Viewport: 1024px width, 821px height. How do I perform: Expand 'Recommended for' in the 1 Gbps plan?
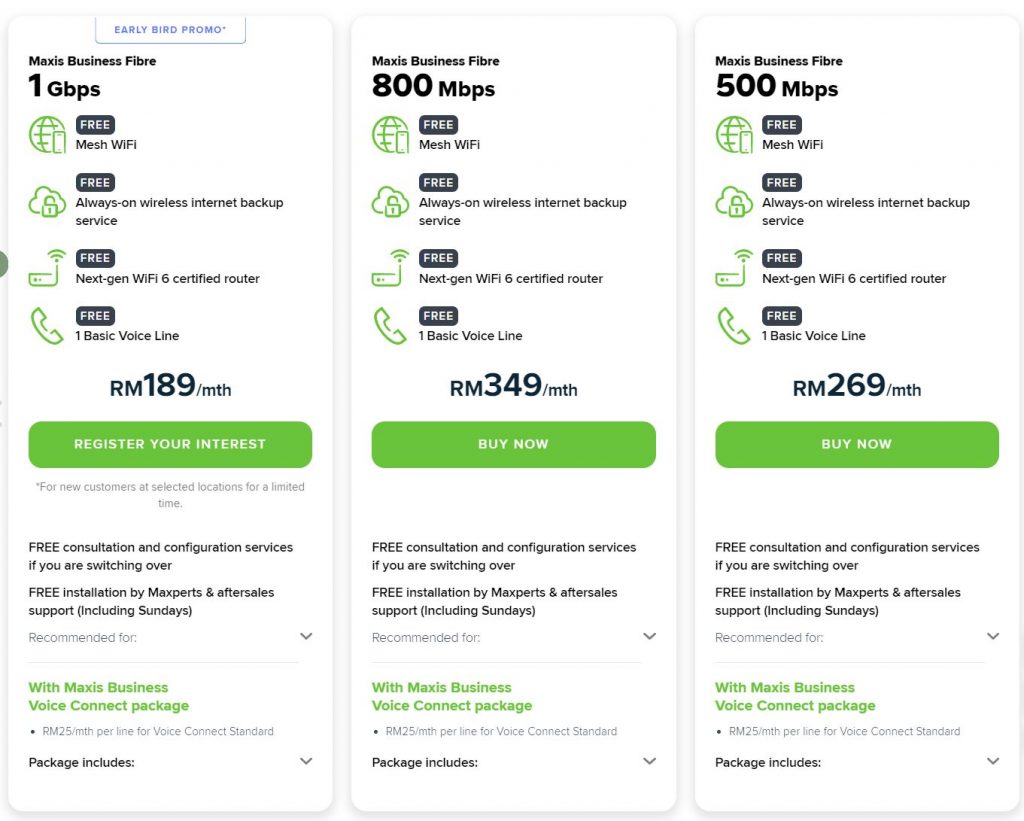pyautogui.click(x=306, y=637)
